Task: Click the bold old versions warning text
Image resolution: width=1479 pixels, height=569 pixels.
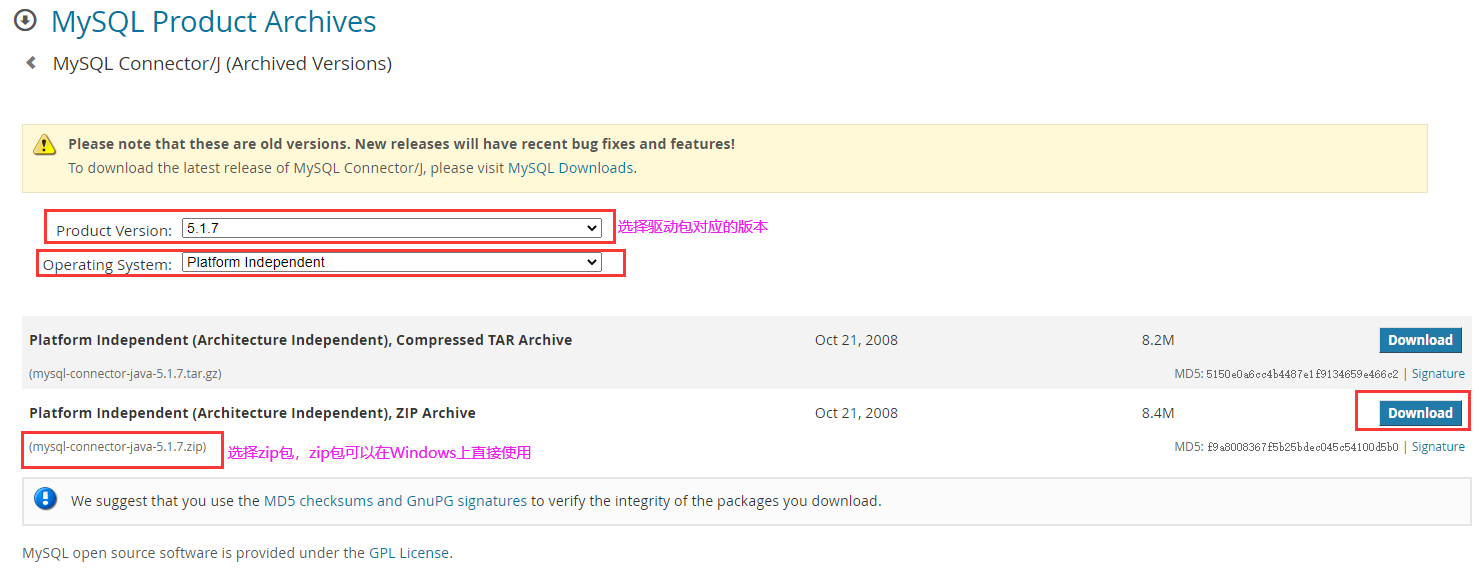Action: [401, 144]
